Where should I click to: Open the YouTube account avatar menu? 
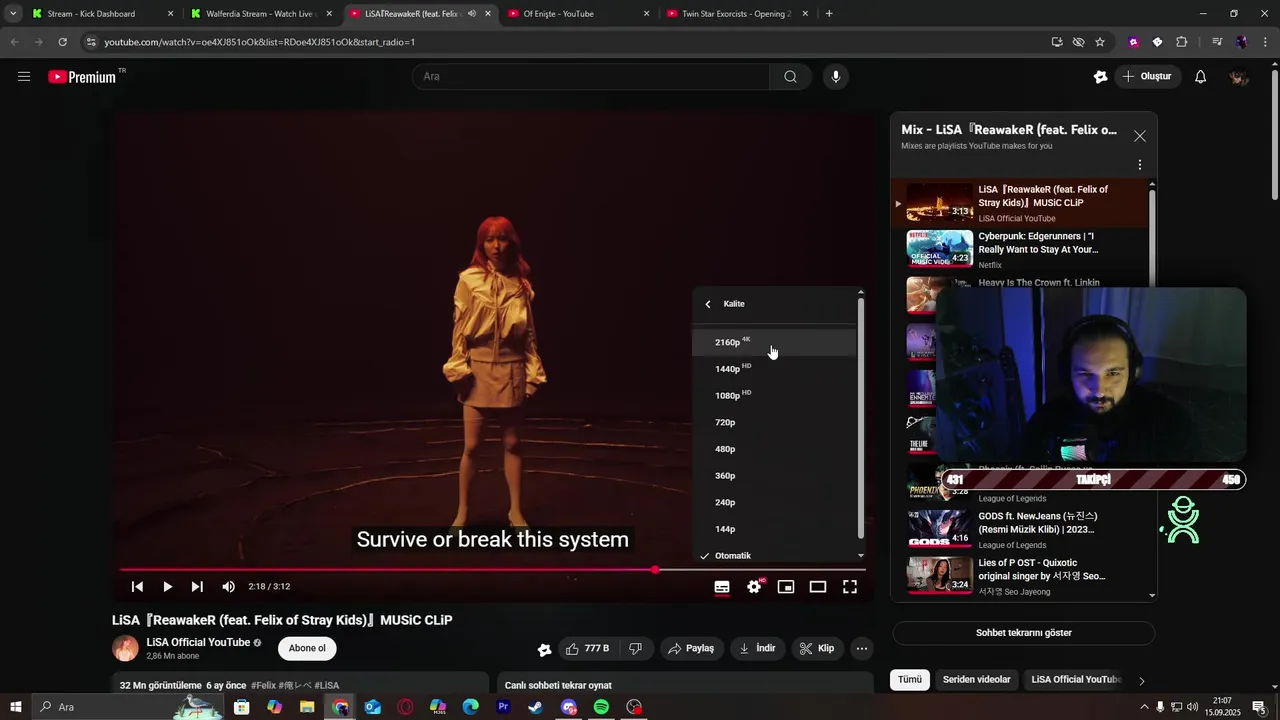(1239, 77)
